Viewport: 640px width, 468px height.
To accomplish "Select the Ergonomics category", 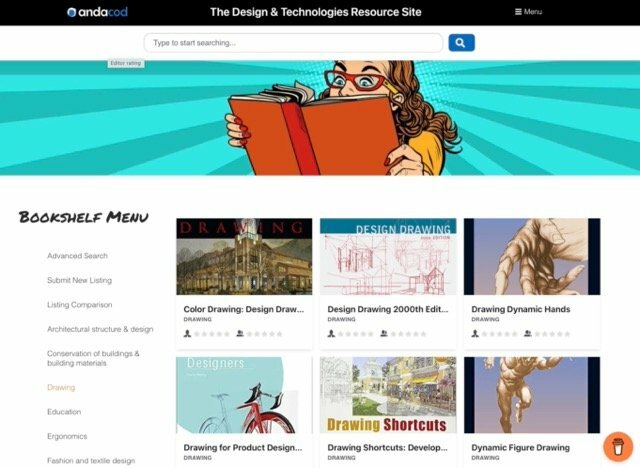I will point(67,437).
